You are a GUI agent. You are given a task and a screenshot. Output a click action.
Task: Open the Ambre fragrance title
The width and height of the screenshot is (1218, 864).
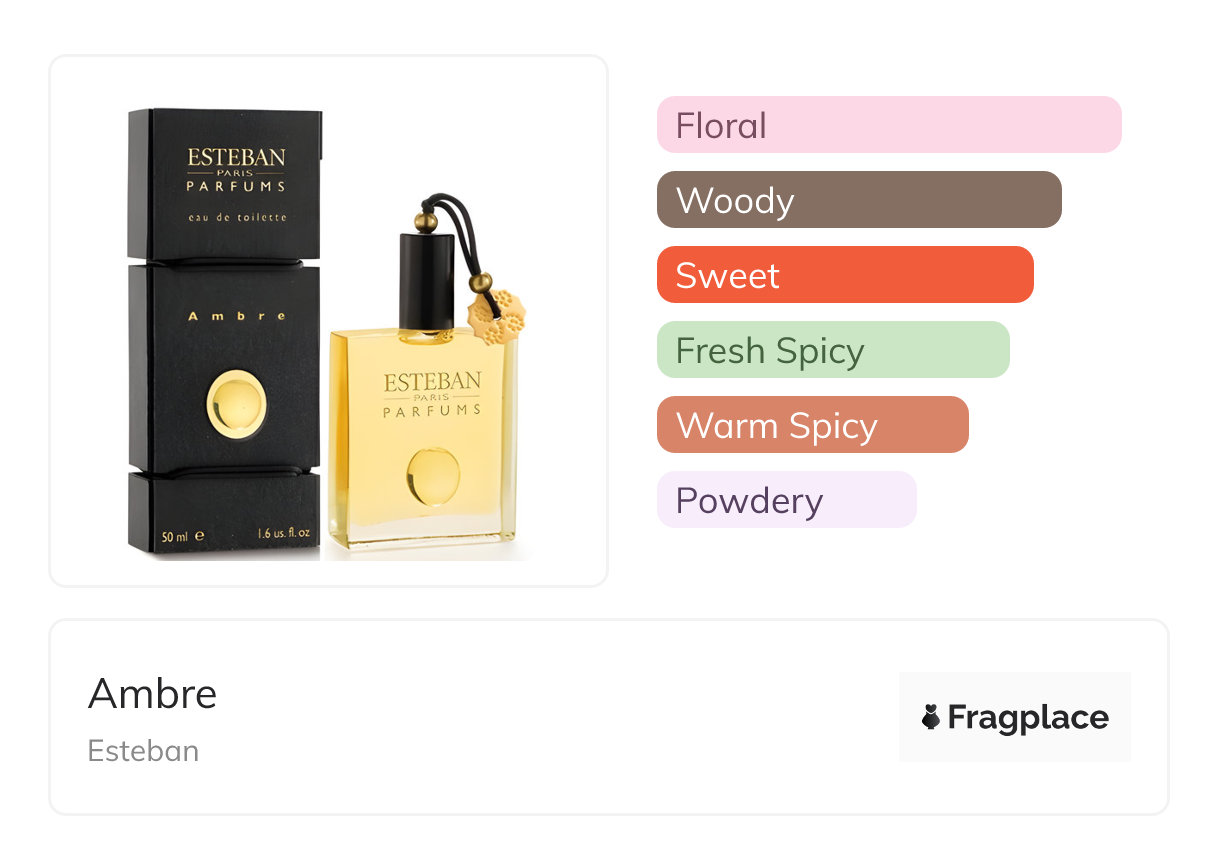pyautogui.click(x=153, y=693)
